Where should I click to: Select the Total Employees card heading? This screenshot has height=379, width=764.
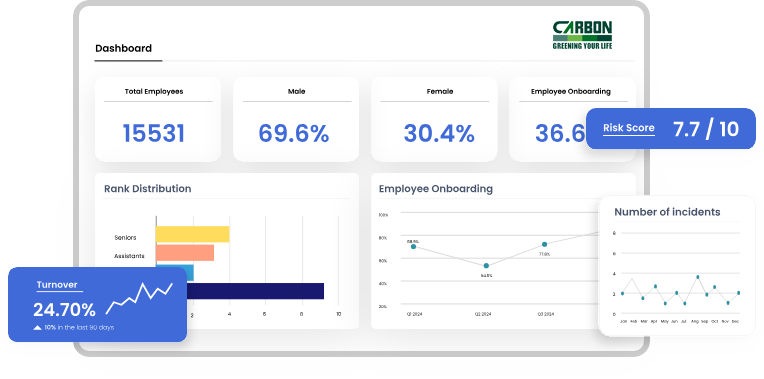tap(154, 91)
